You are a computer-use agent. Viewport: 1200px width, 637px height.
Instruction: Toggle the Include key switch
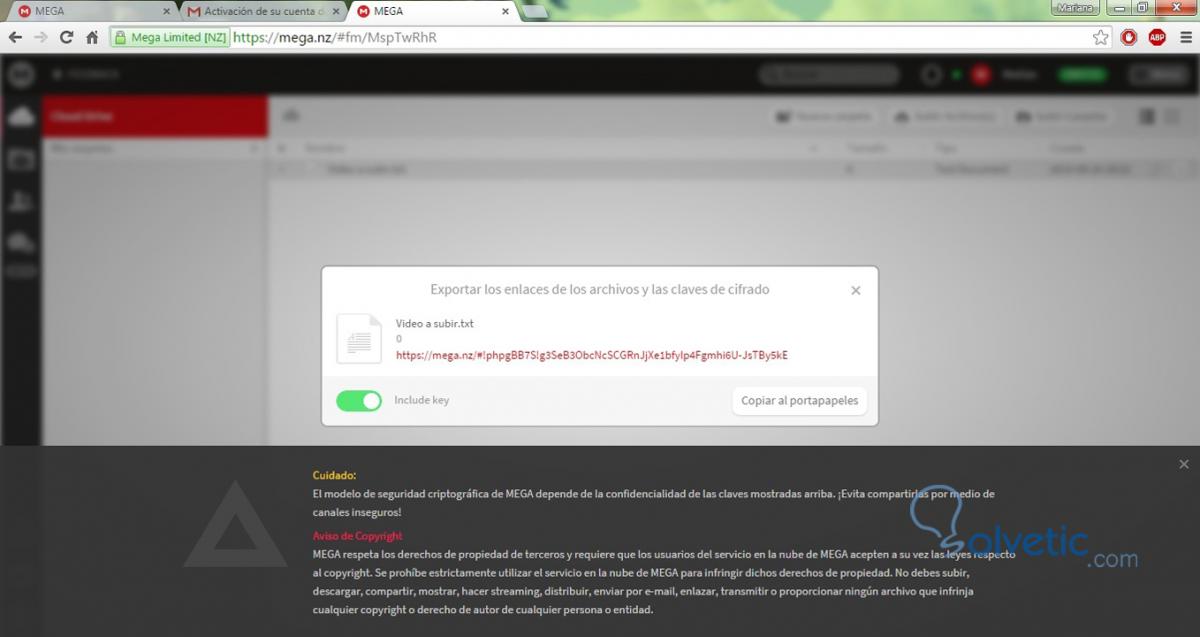point(359,400)
